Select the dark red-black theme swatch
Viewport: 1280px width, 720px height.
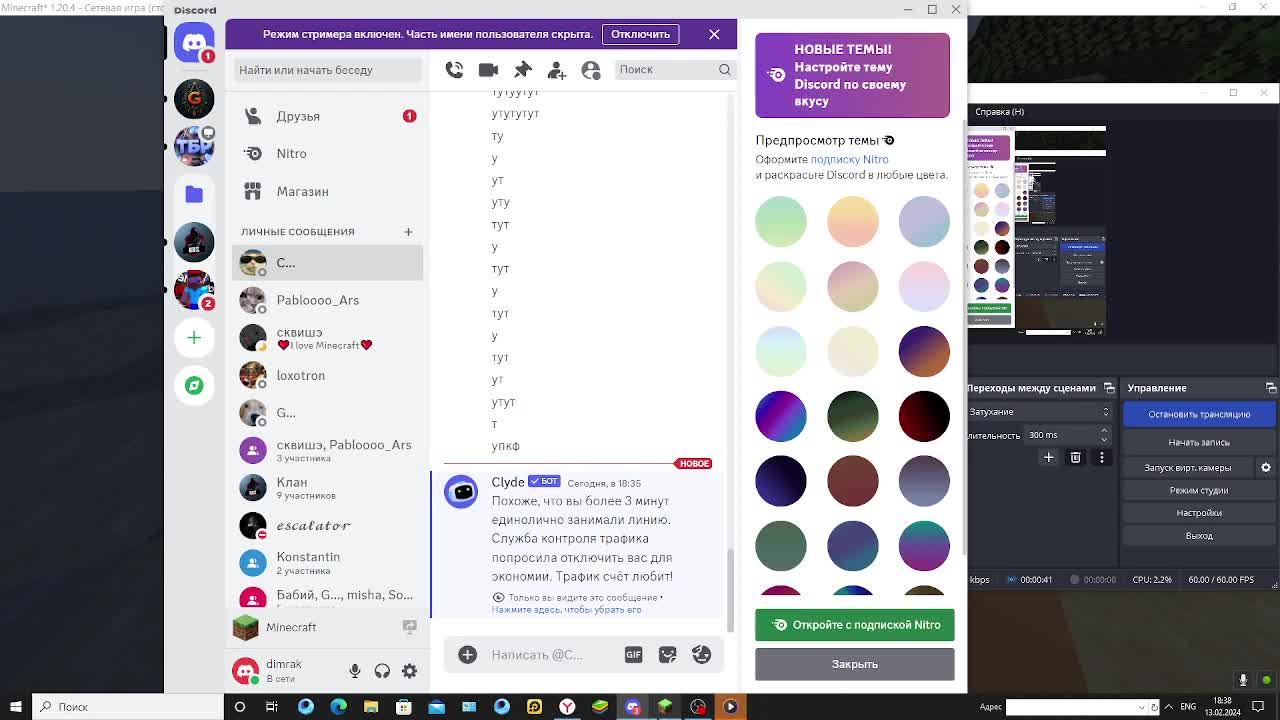pyautogui.click(x=924, y=416)
